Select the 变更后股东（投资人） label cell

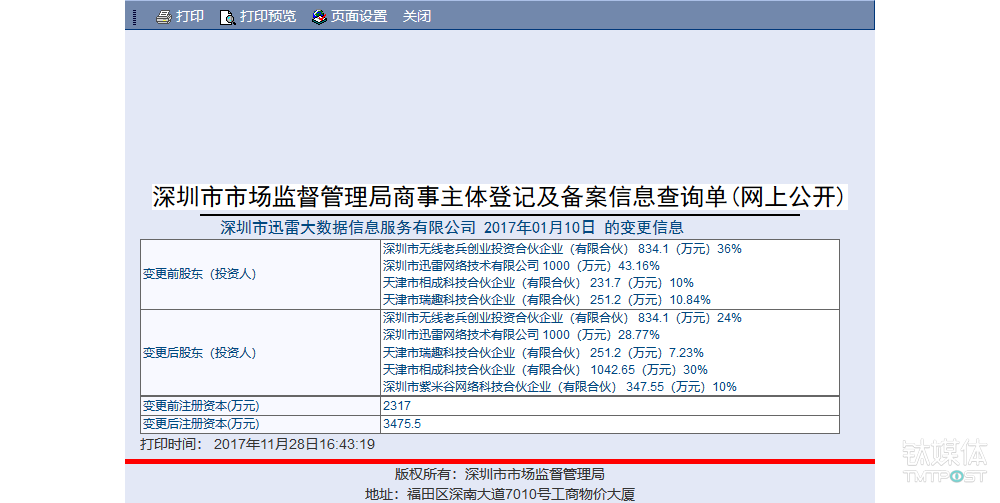click(x=260, y=353)
